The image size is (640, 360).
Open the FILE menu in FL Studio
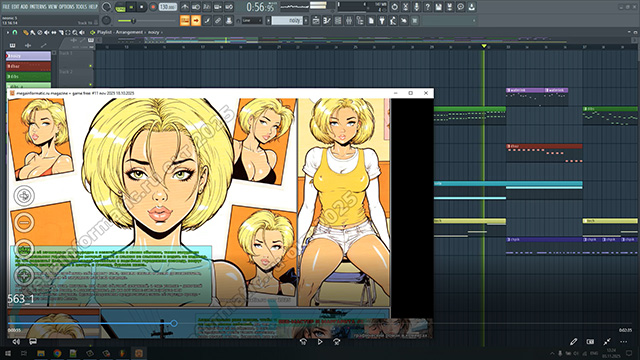point(7,7)
